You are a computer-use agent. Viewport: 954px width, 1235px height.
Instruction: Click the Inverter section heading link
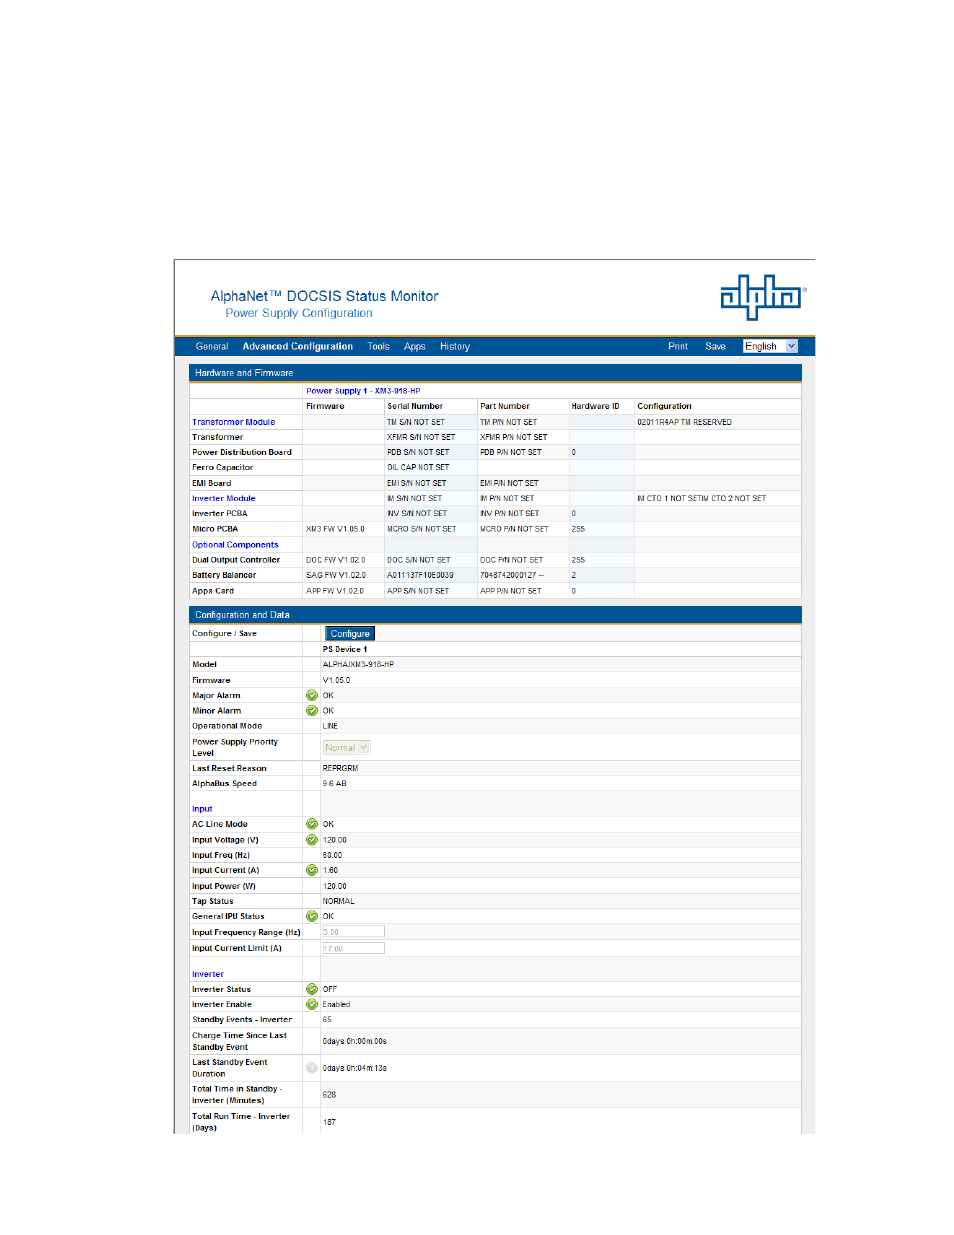208,974
